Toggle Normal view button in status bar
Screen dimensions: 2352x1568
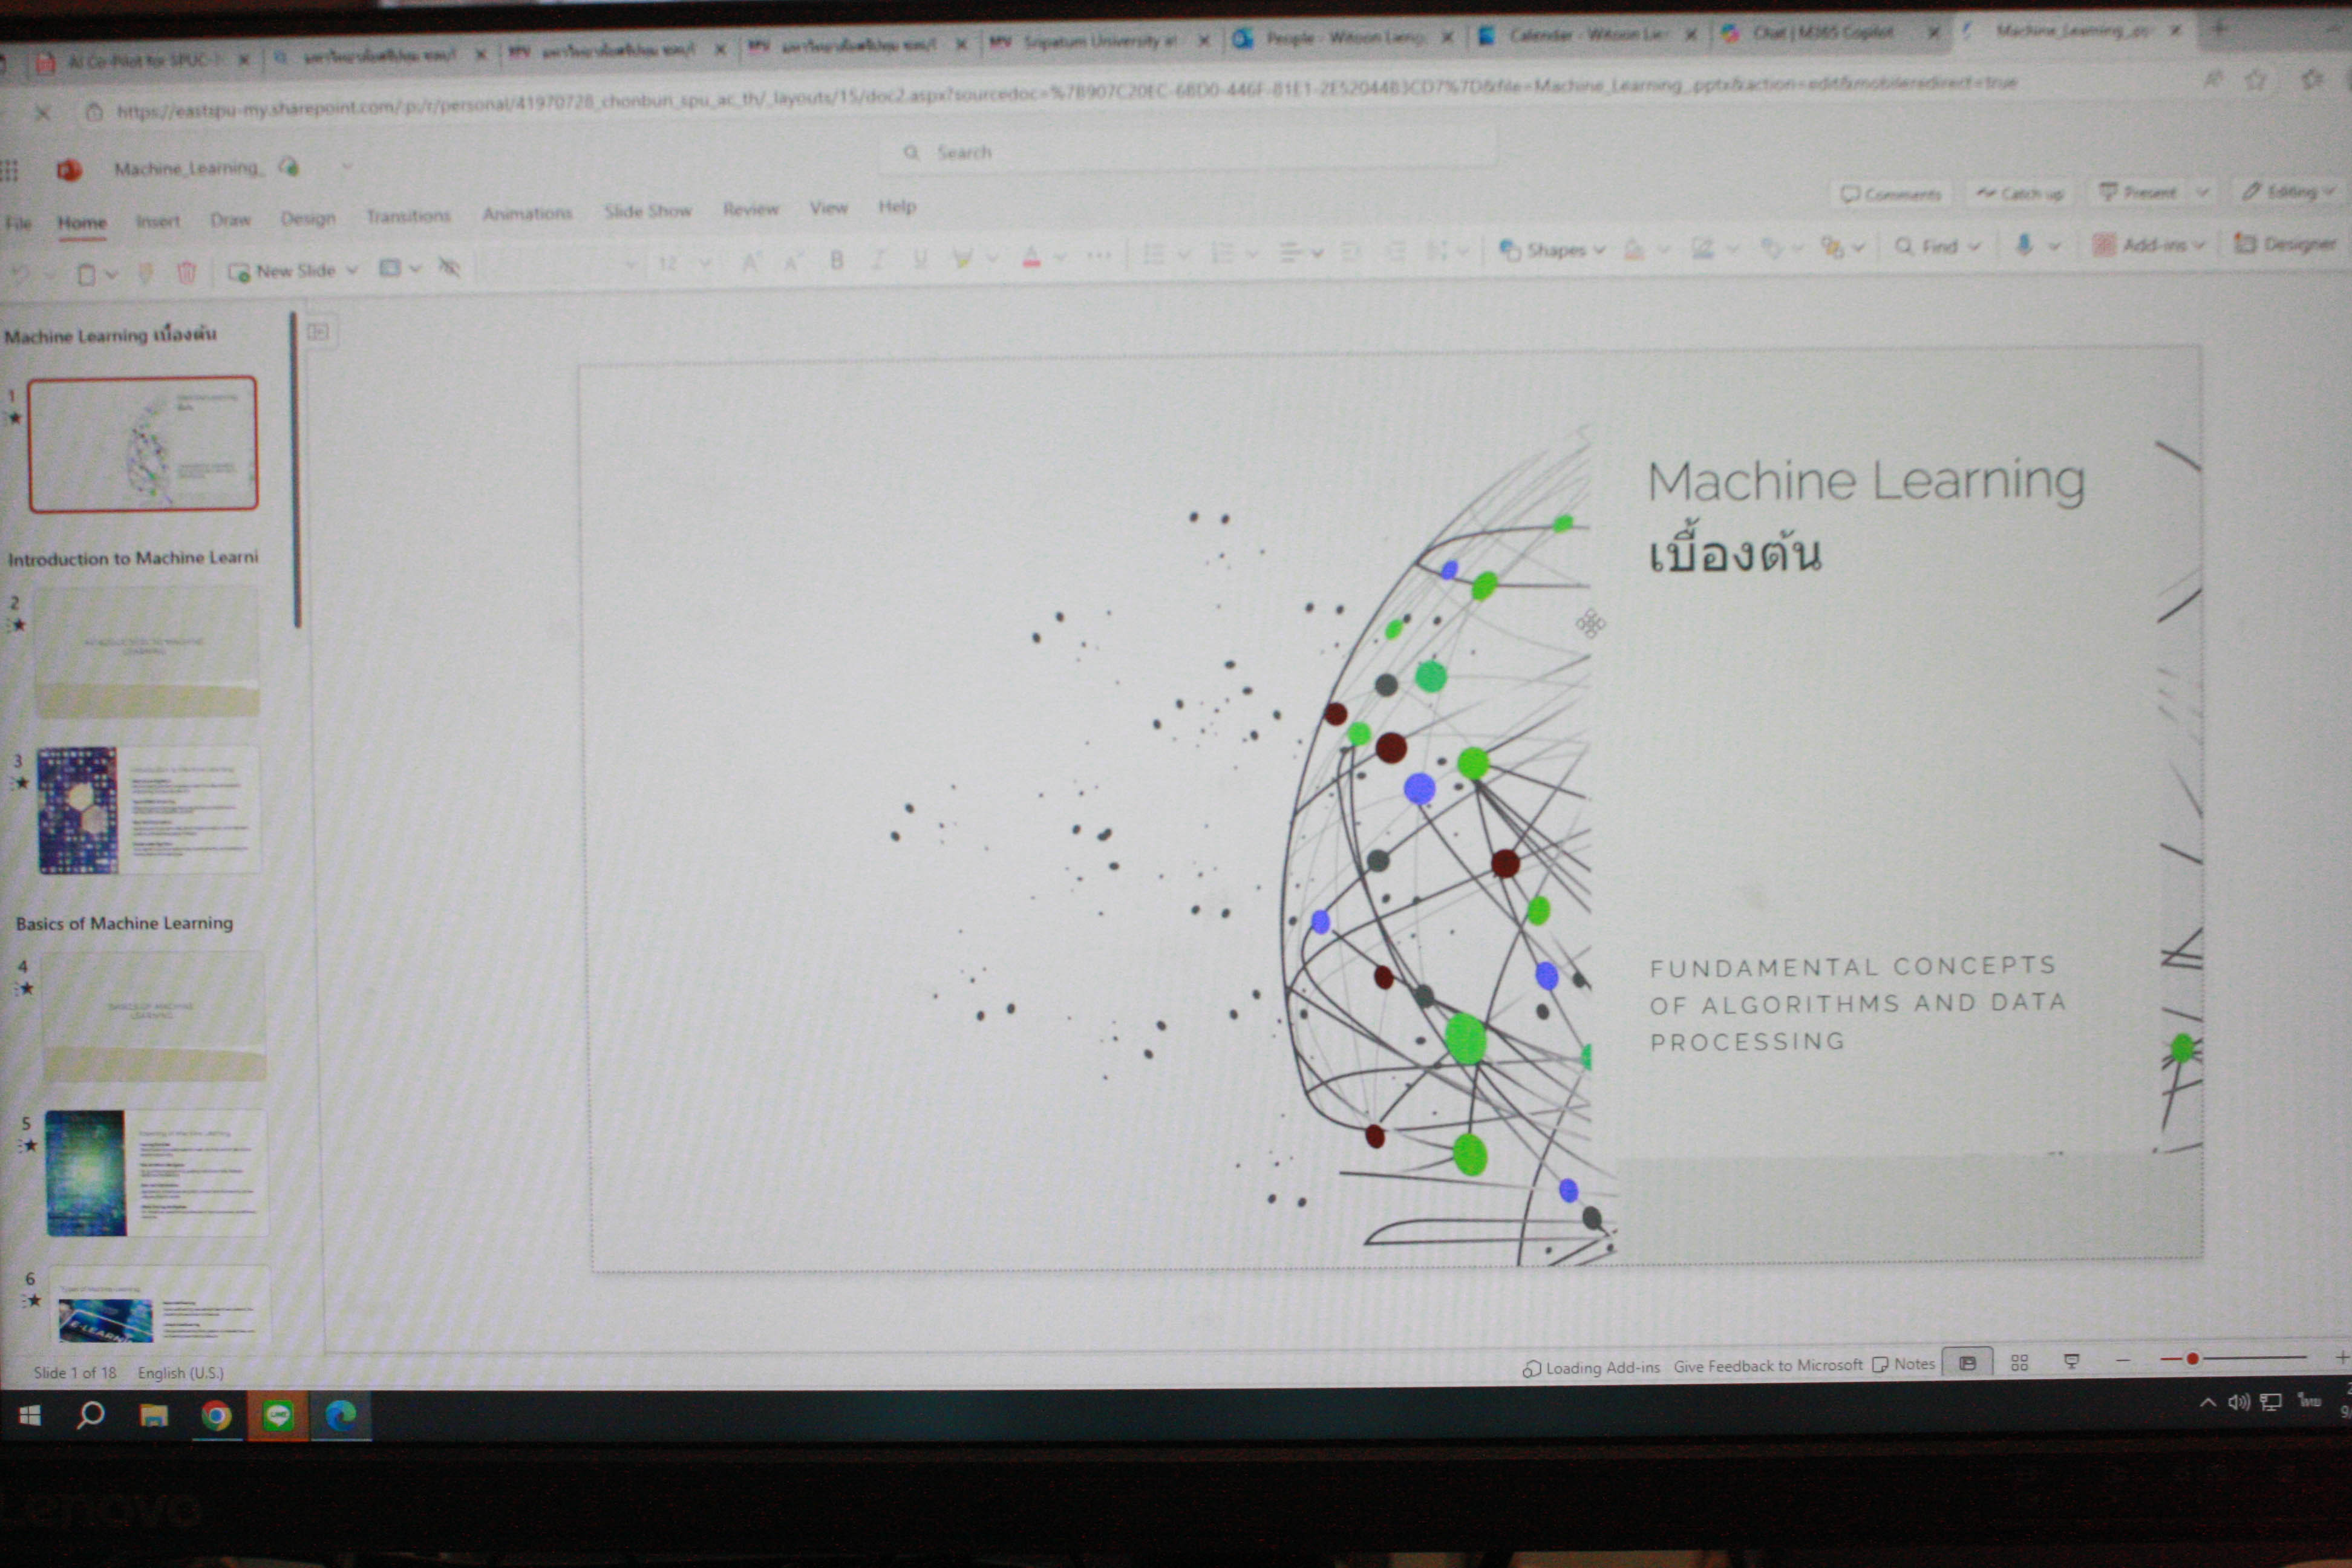(1967, 1363)
